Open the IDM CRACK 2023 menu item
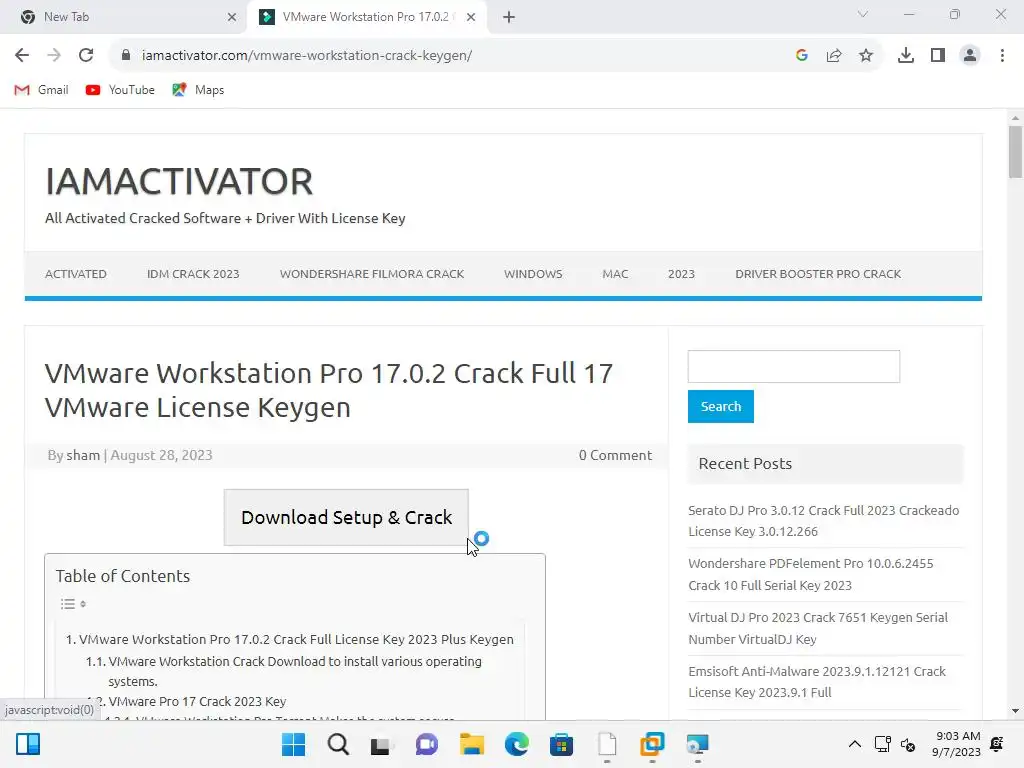1024x768 pixels. point(193,274)
